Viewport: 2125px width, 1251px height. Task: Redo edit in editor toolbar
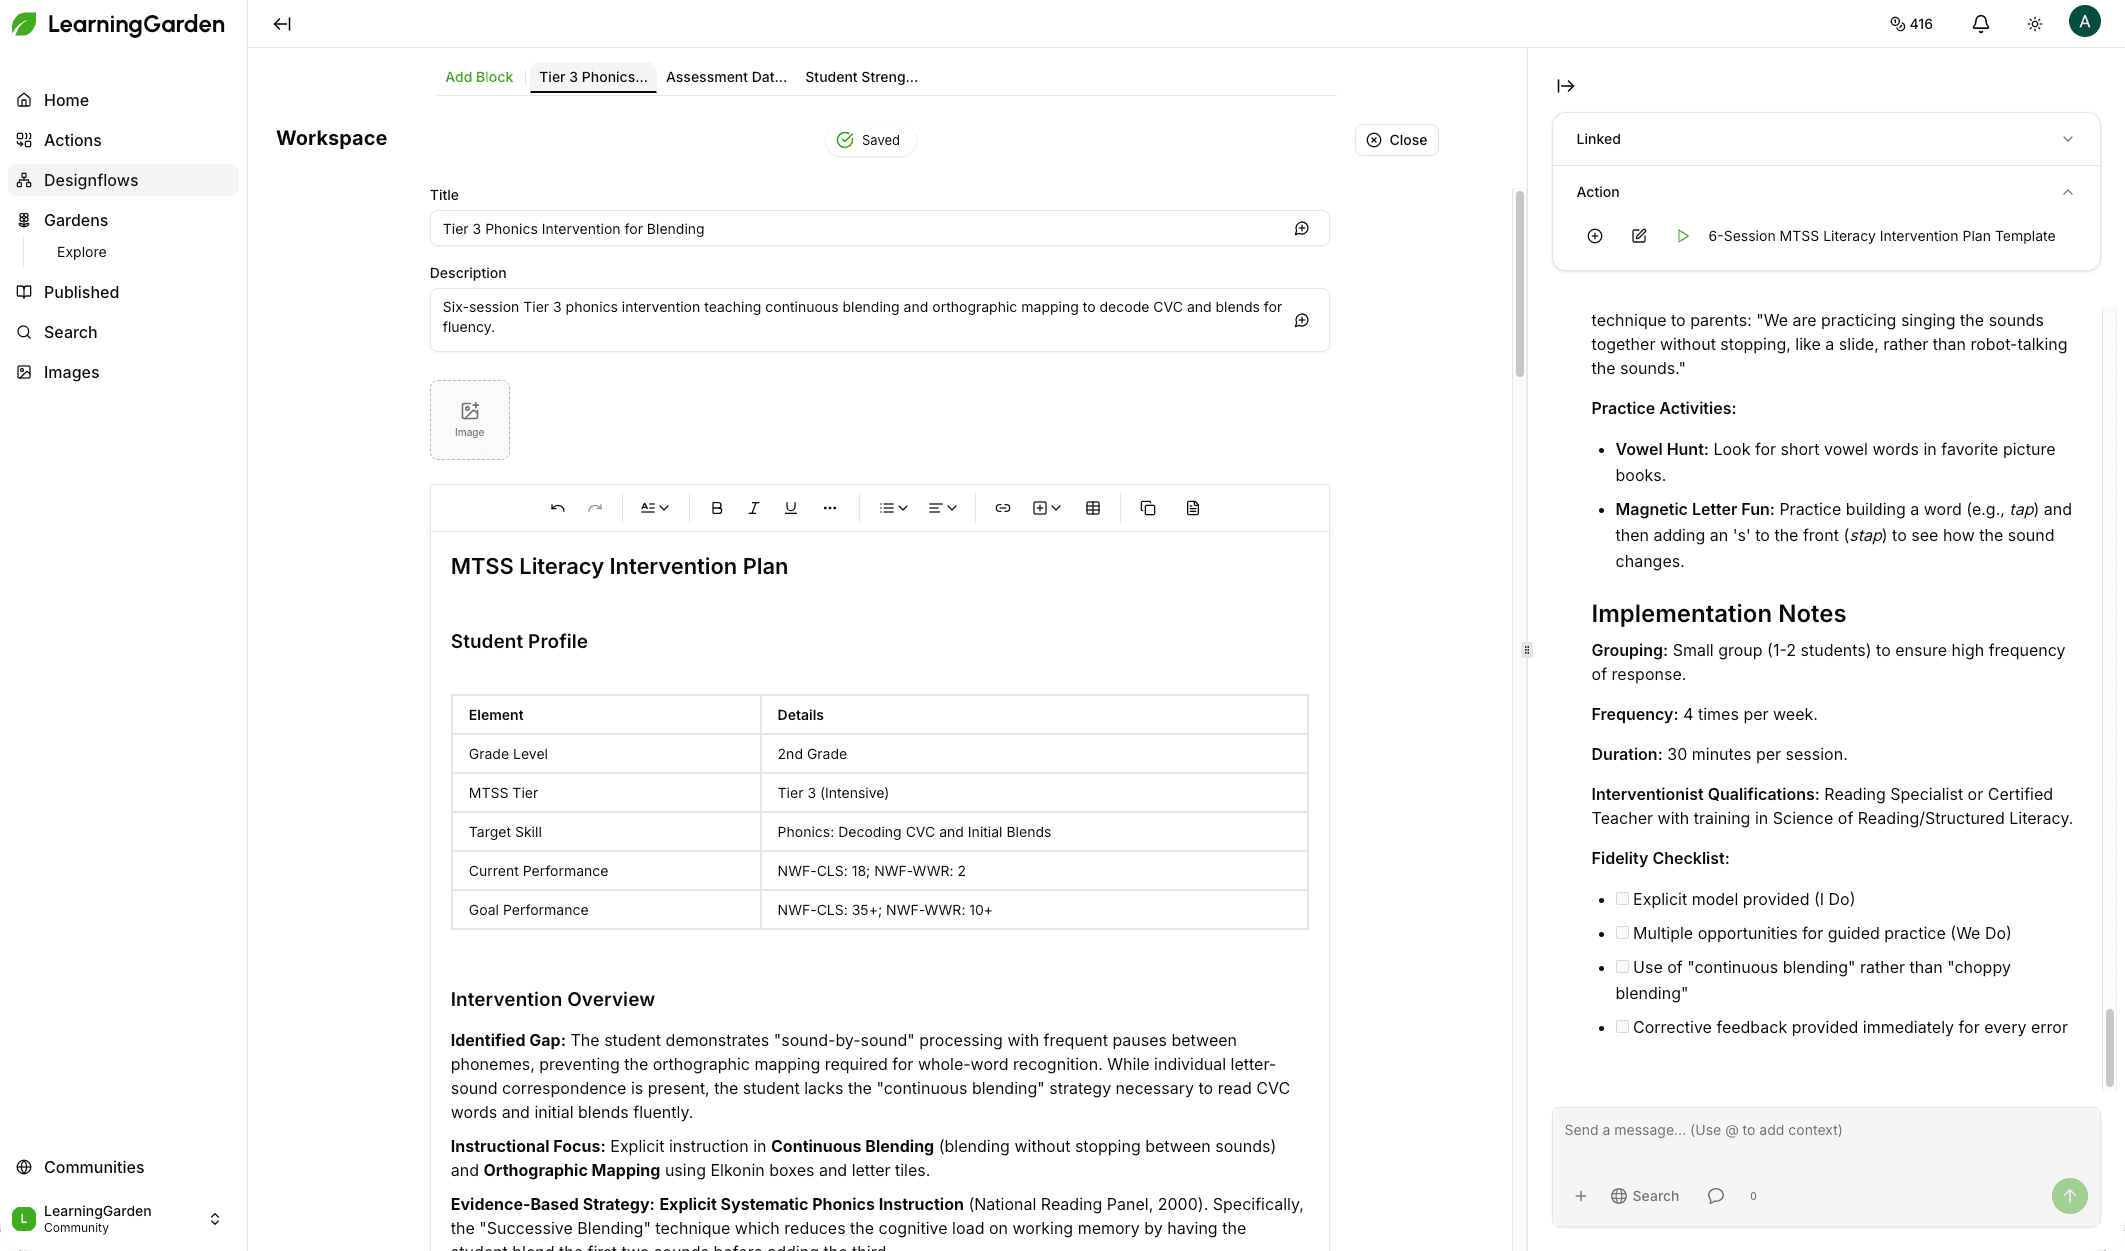595,508
